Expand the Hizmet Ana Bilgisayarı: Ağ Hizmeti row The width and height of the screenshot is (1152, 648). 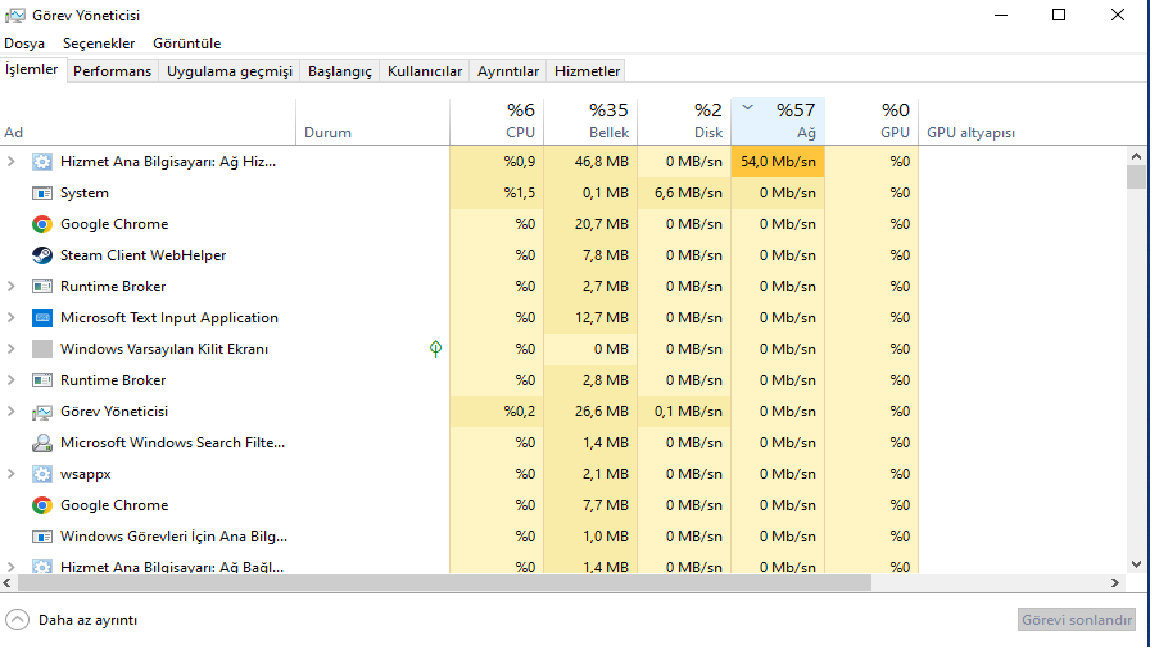coord(11,161)
